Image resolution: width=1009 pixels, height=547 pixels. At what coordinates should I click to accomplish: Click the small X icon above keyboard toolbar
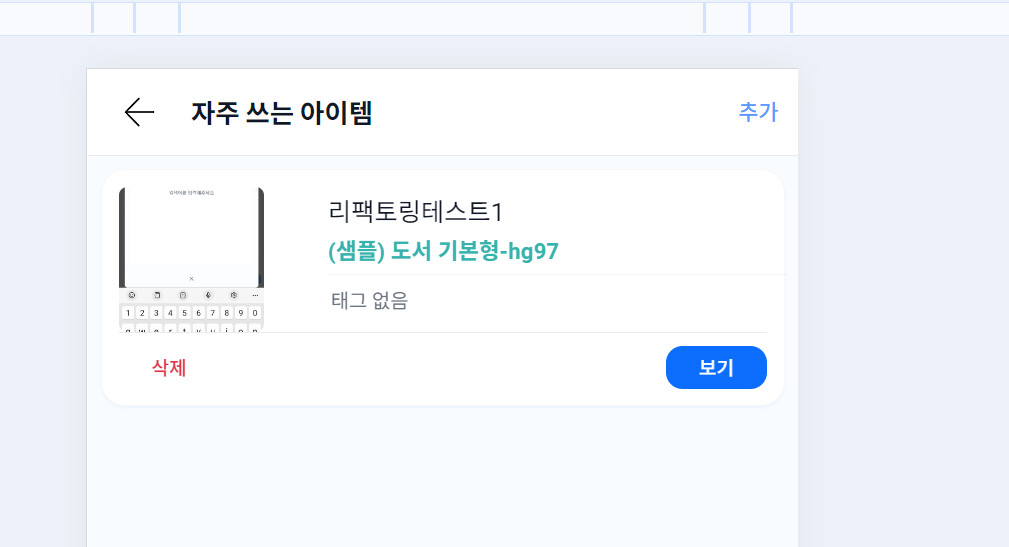tap(191, 279)
